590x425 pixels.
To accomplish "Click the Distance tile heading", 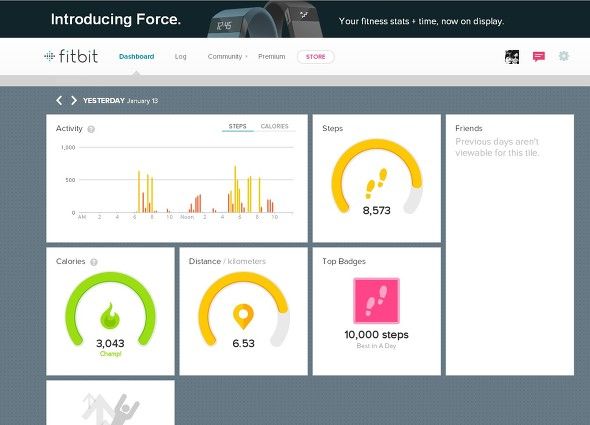I will tap(205, 261).
